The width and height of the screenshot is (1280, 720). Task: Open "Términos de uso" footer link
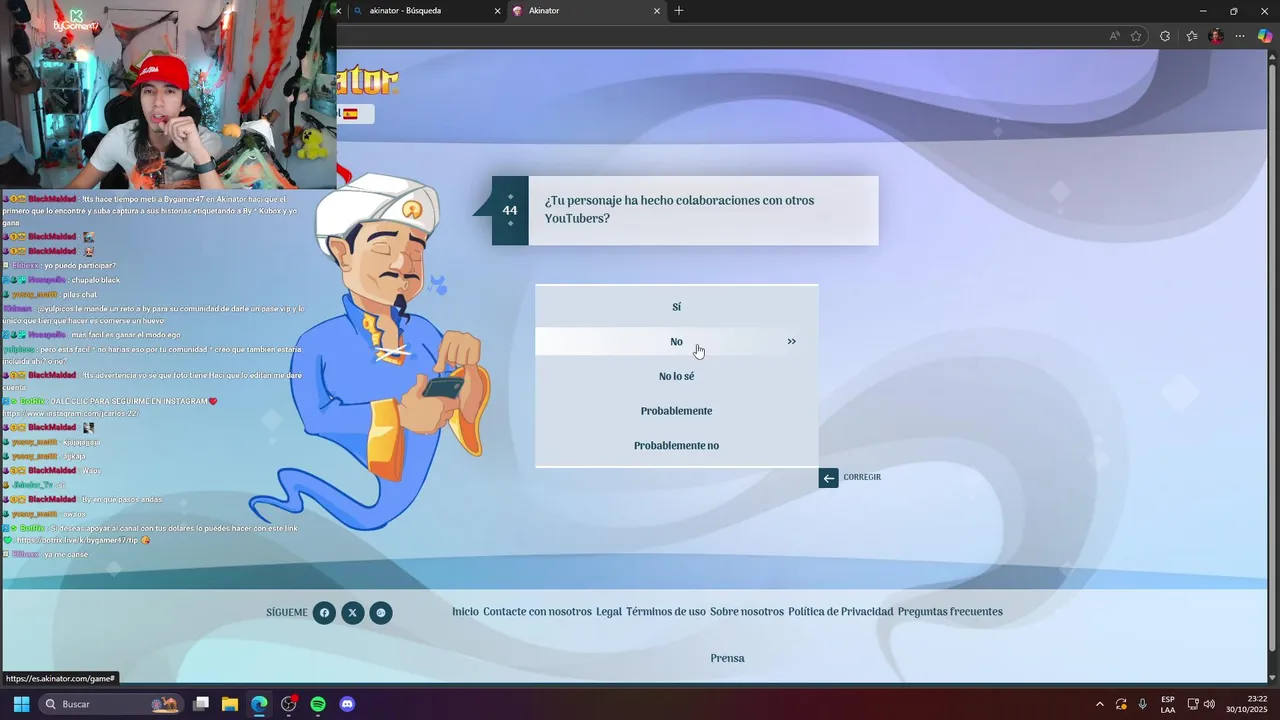[666, 612]
